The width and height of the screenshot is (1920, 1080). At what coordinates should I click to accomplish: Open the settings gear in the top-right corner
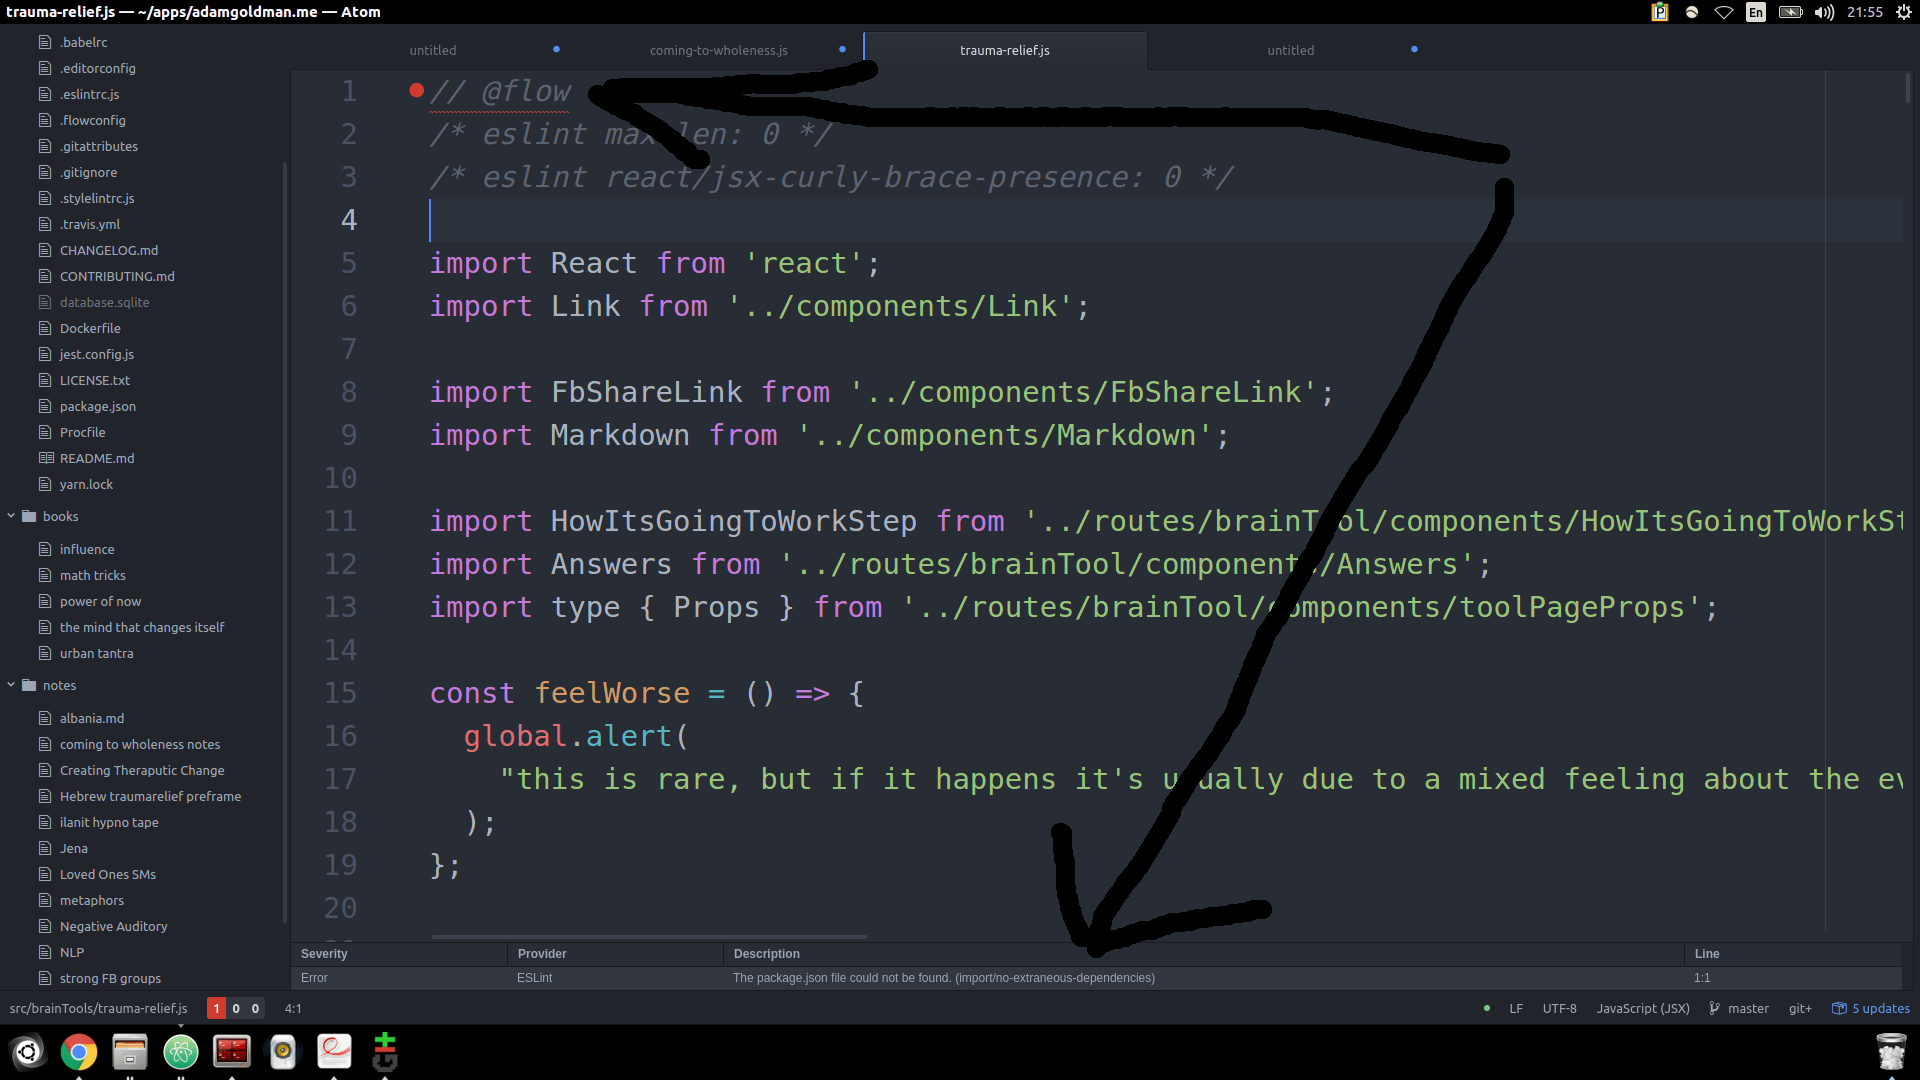(x=1904, y=12)
